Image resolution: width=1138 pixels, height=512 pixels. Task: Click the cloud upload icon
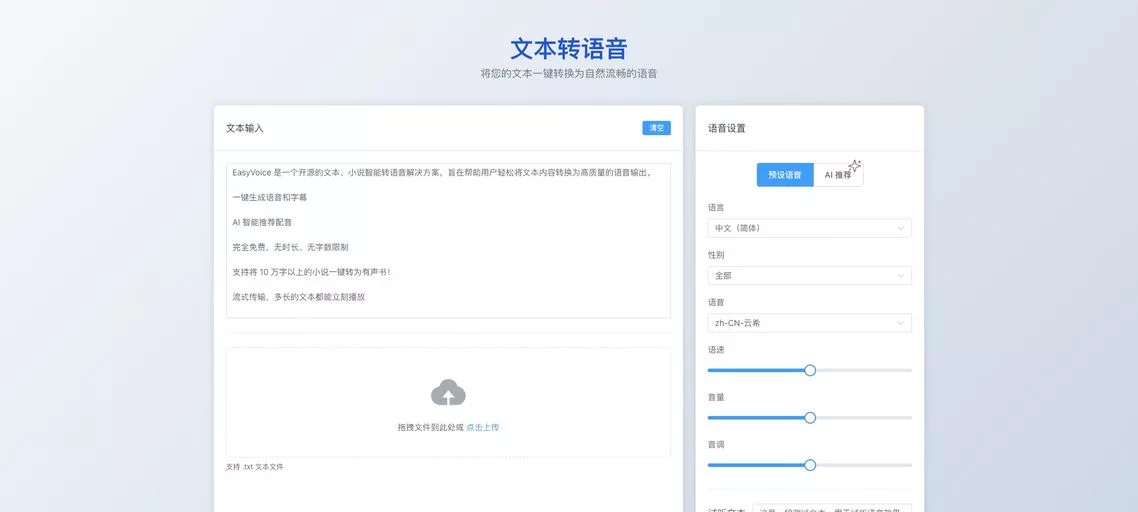(448, 392)
